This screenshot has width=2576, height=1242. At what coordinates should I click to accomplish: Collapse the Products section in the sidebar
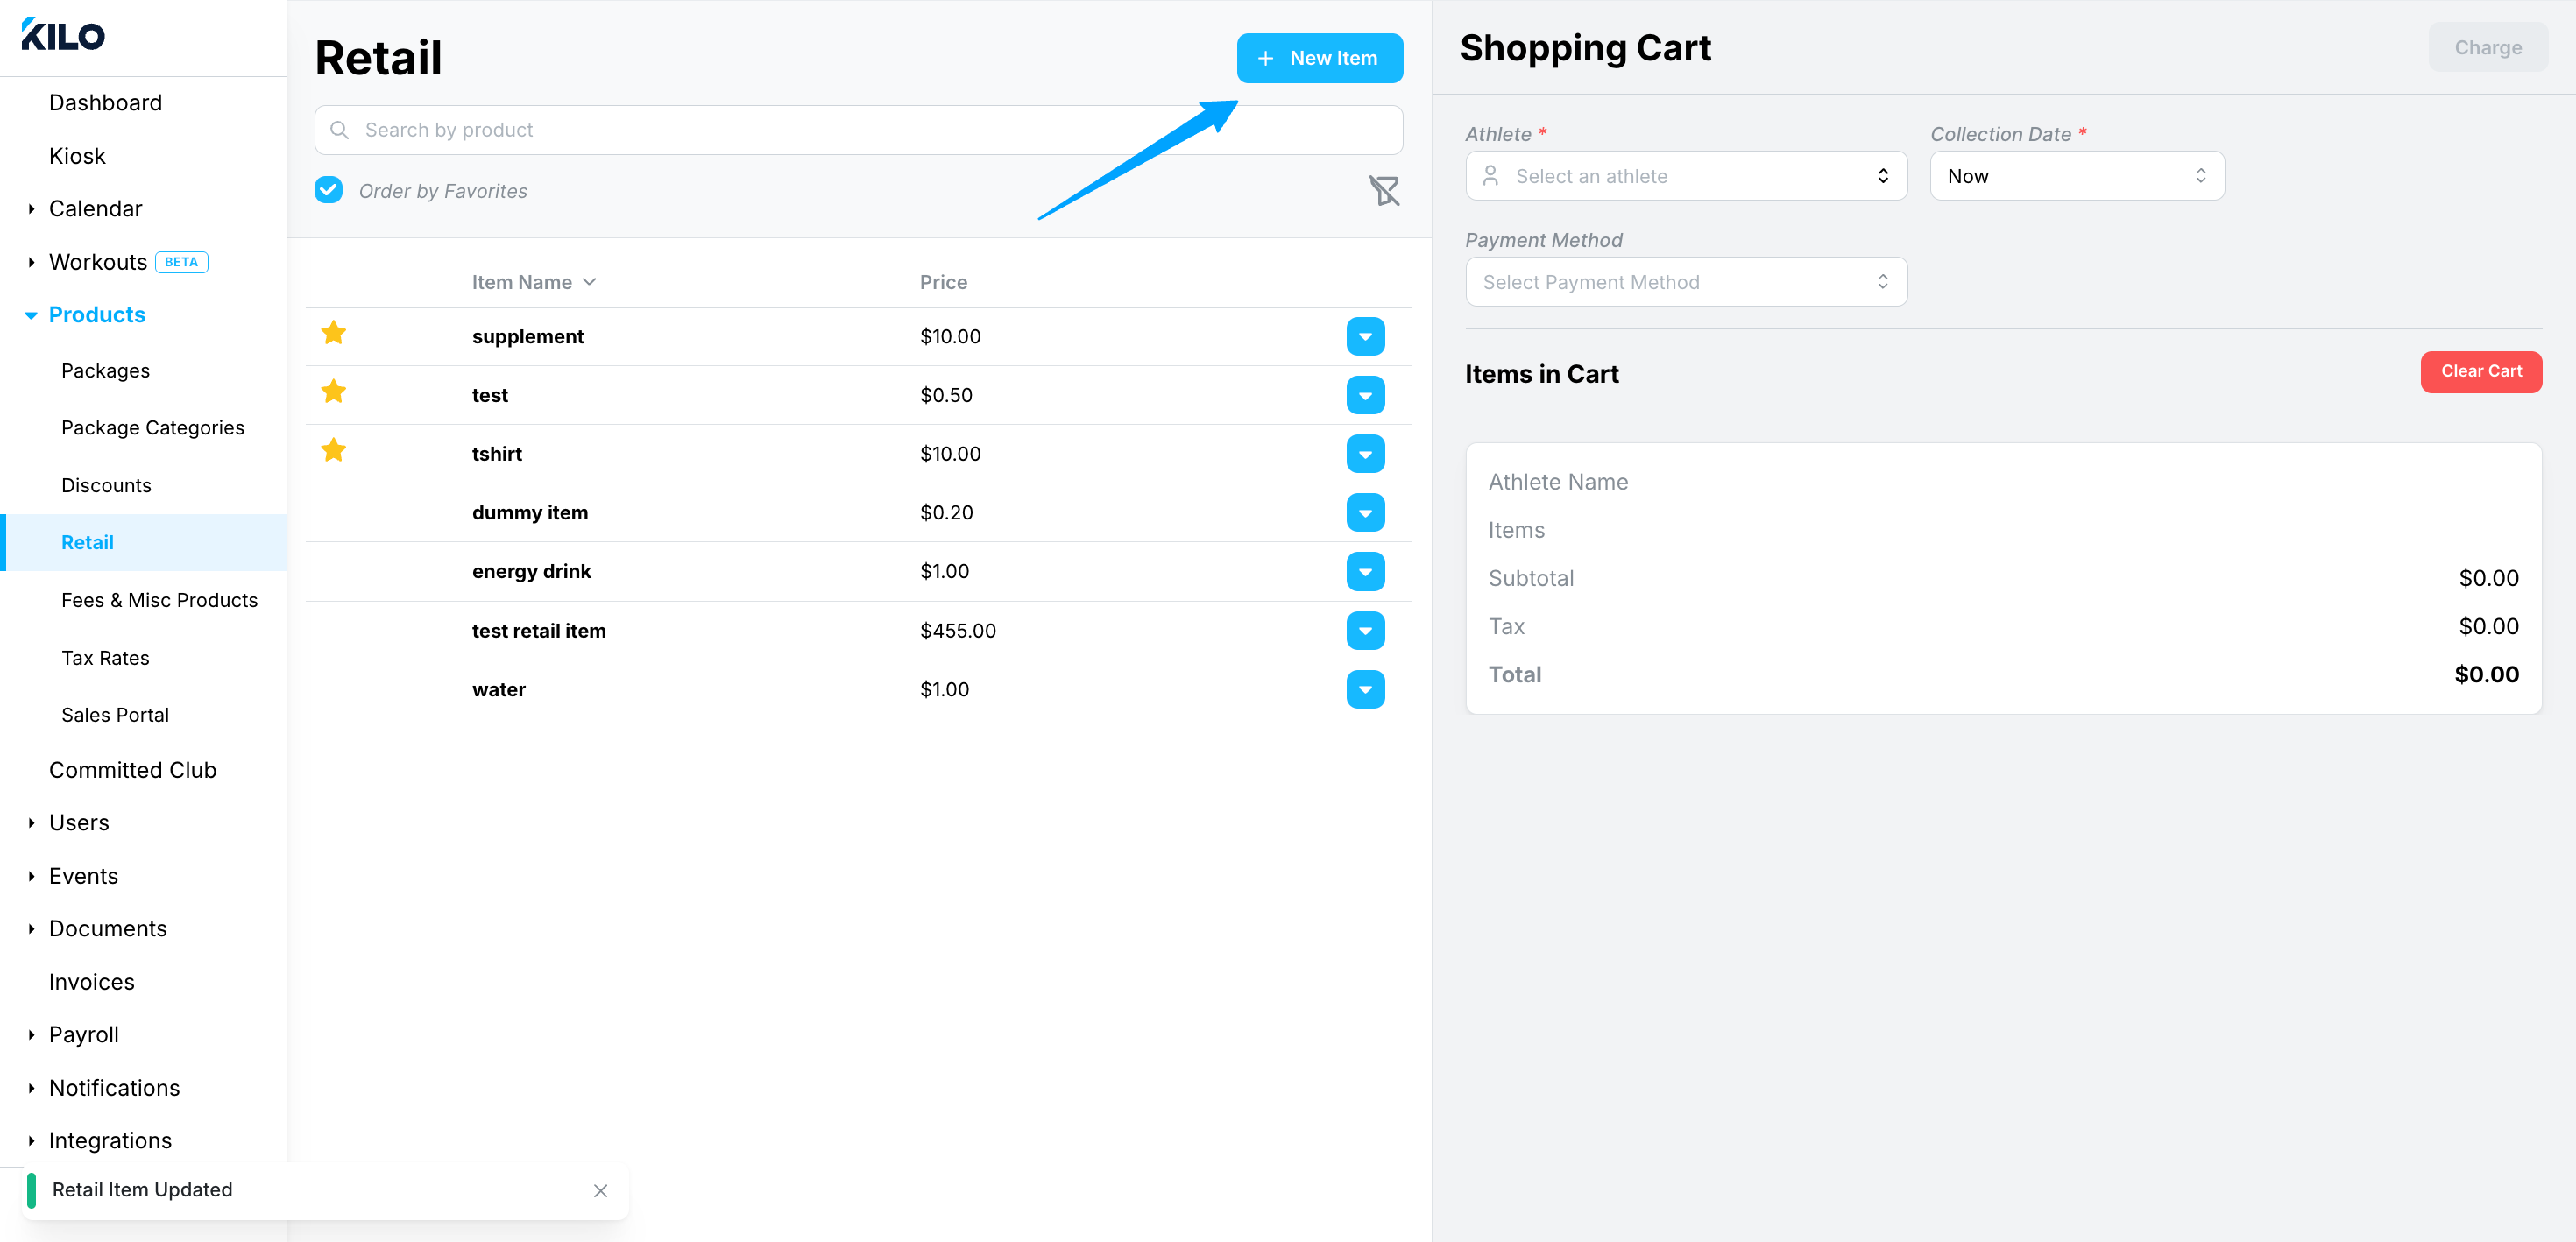pos(97,315)
